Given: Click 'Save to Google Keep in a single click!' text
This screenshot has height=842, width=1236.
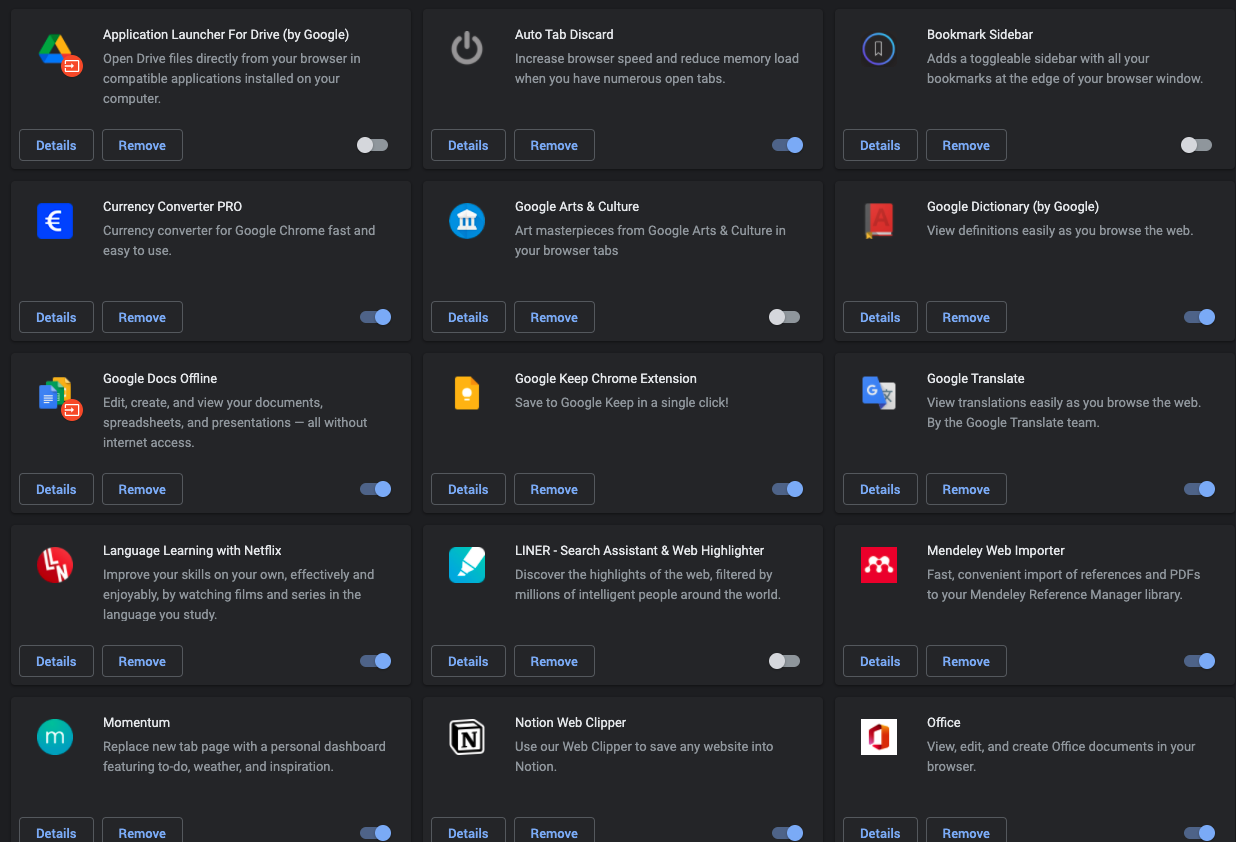Looking at the screenshot, I should pos(622,402).
